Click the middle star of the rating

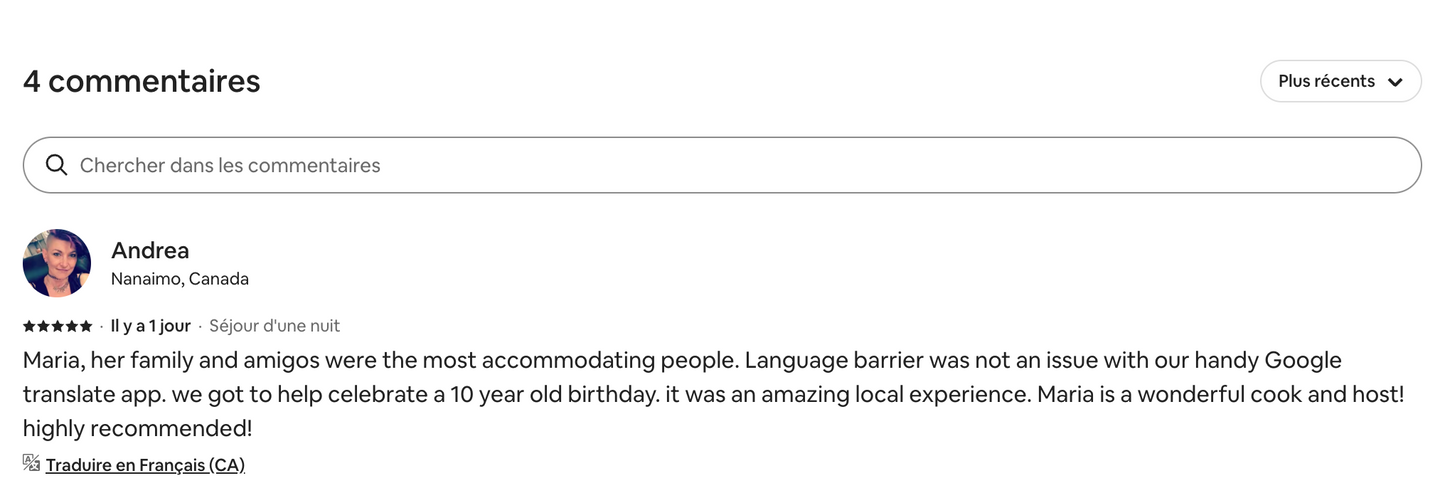click(58, 326)
